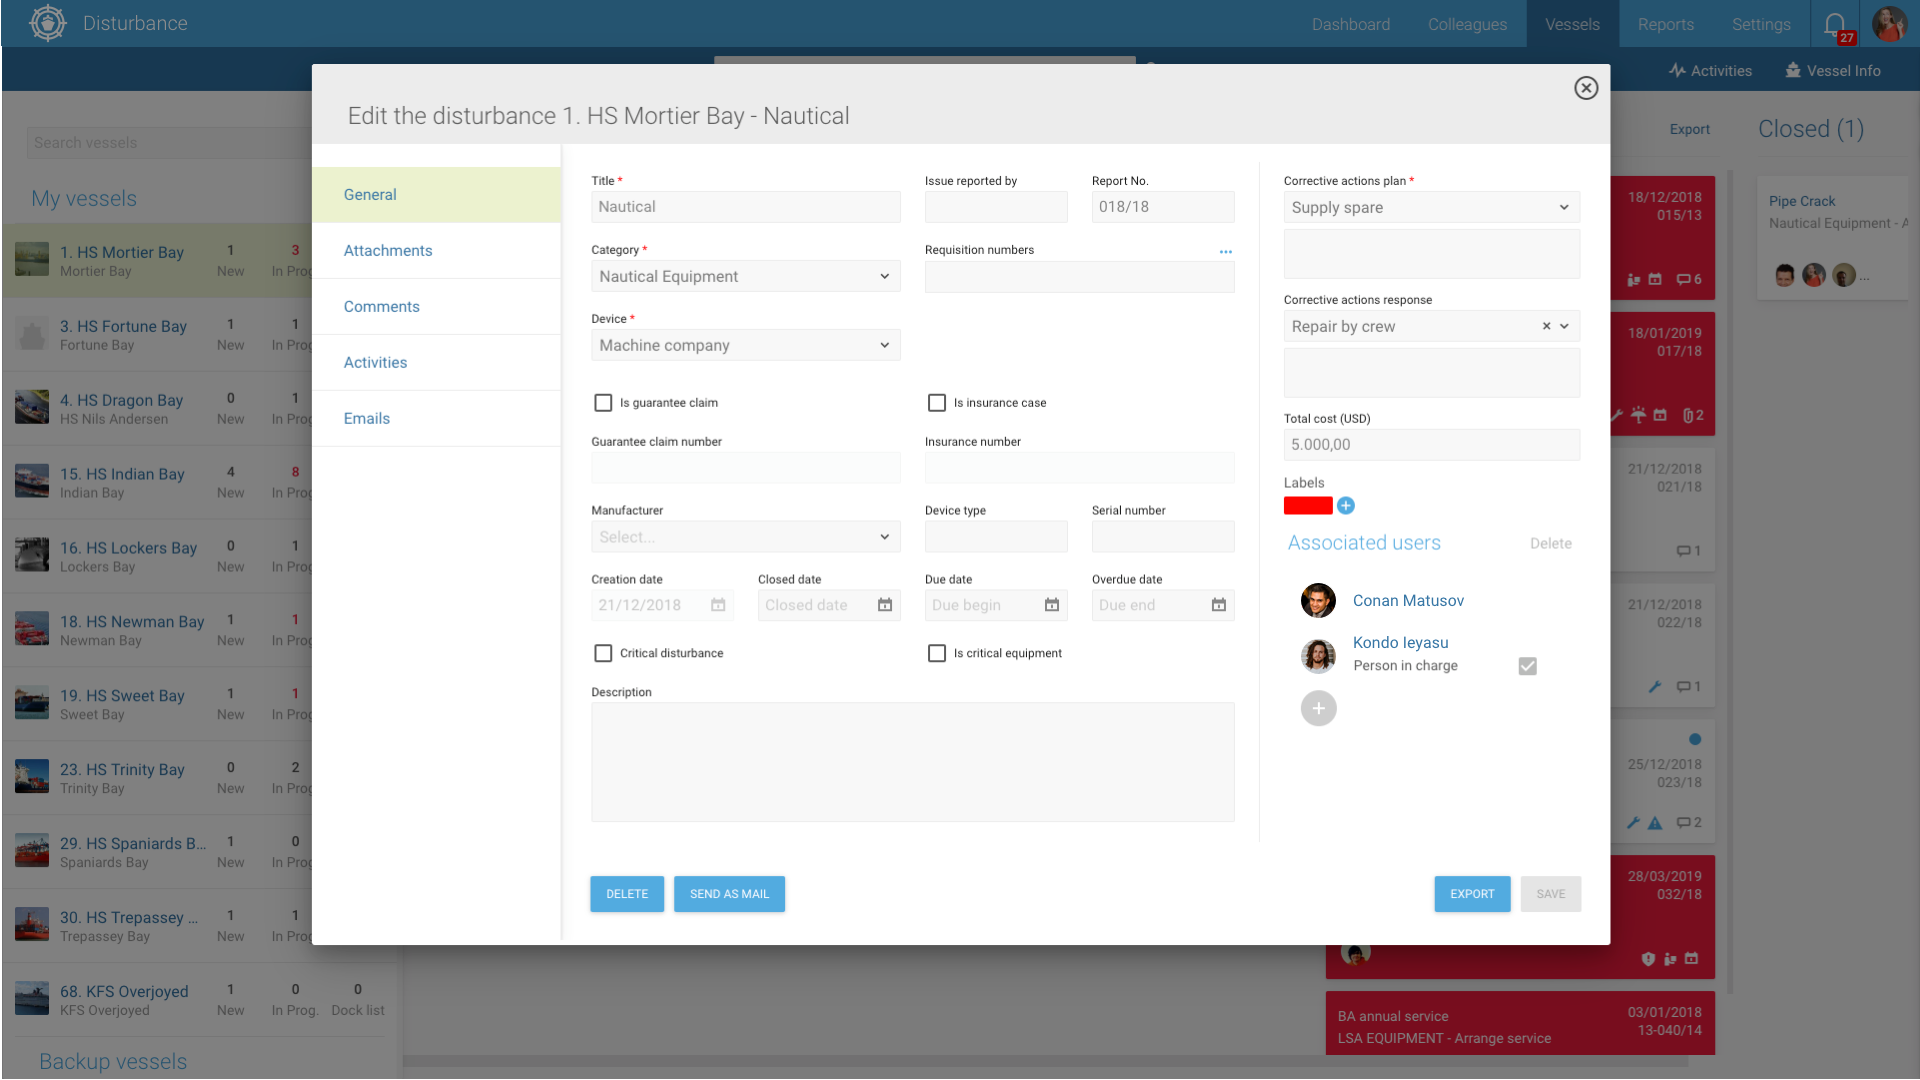Image resolution: width=1920 pixels, height=1080 pixels.
Task: Clear the Repair by crew selection
Action: tap(1546, 326)
